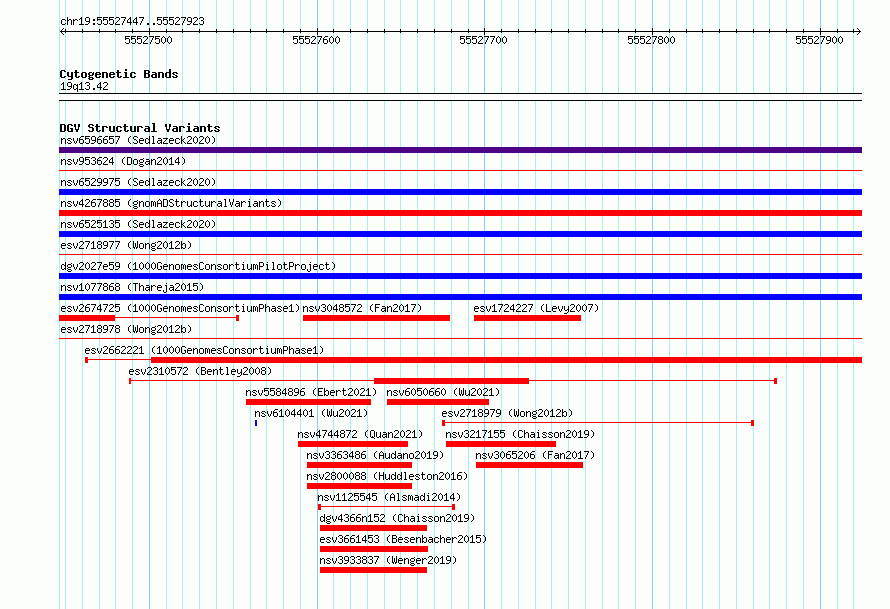Open nsv6050660 (Wu2021) variant label
Screen dimensions: 890x609
coord(443,392)
